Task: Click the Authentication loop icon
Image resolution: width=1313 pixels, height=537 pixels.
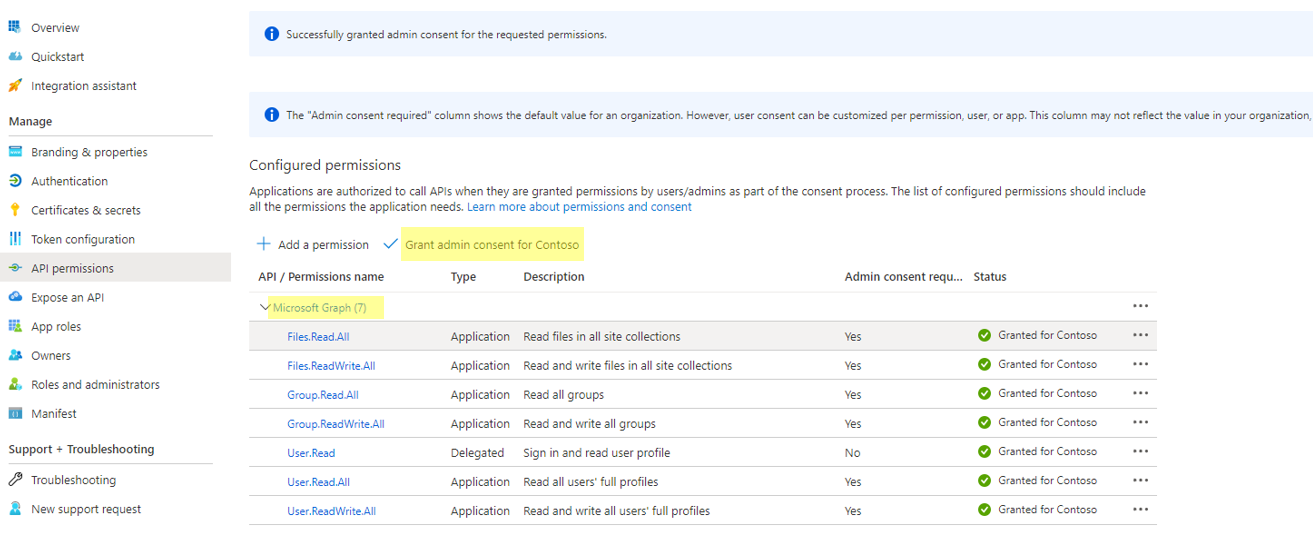Action: click(x=15, y=181)
